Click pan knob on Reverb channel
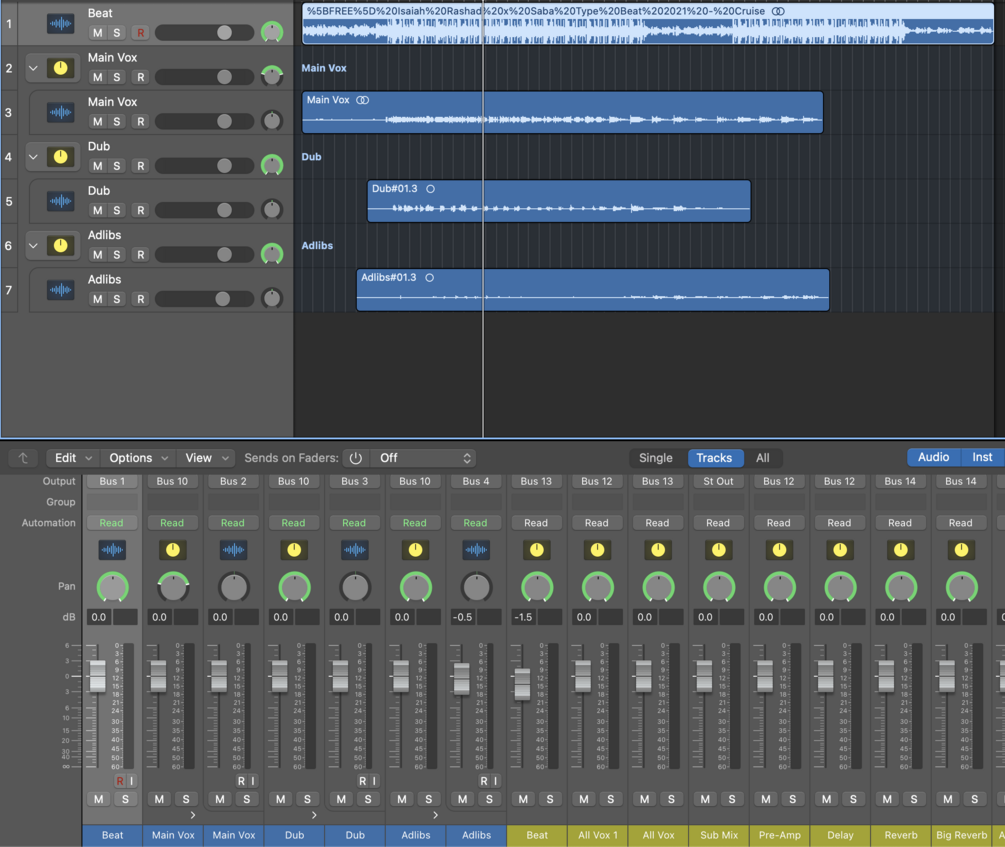This screenshot has height=847, width=1005. click(901, 587)
